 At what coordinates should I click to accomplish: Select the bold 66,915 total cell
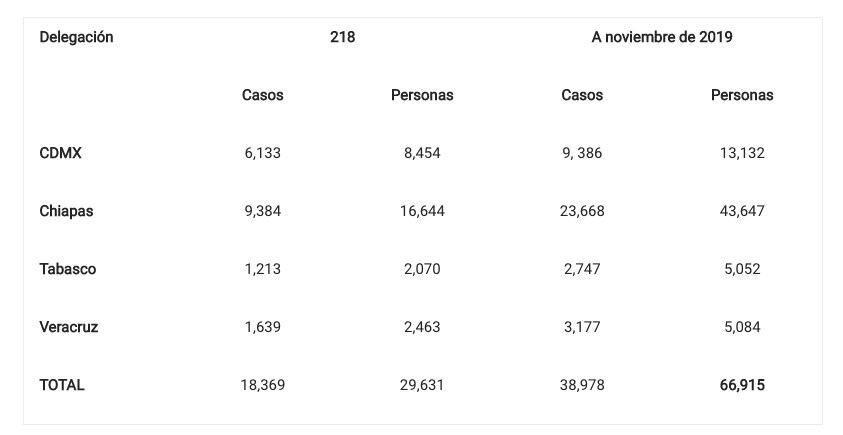tap(742, 385)
